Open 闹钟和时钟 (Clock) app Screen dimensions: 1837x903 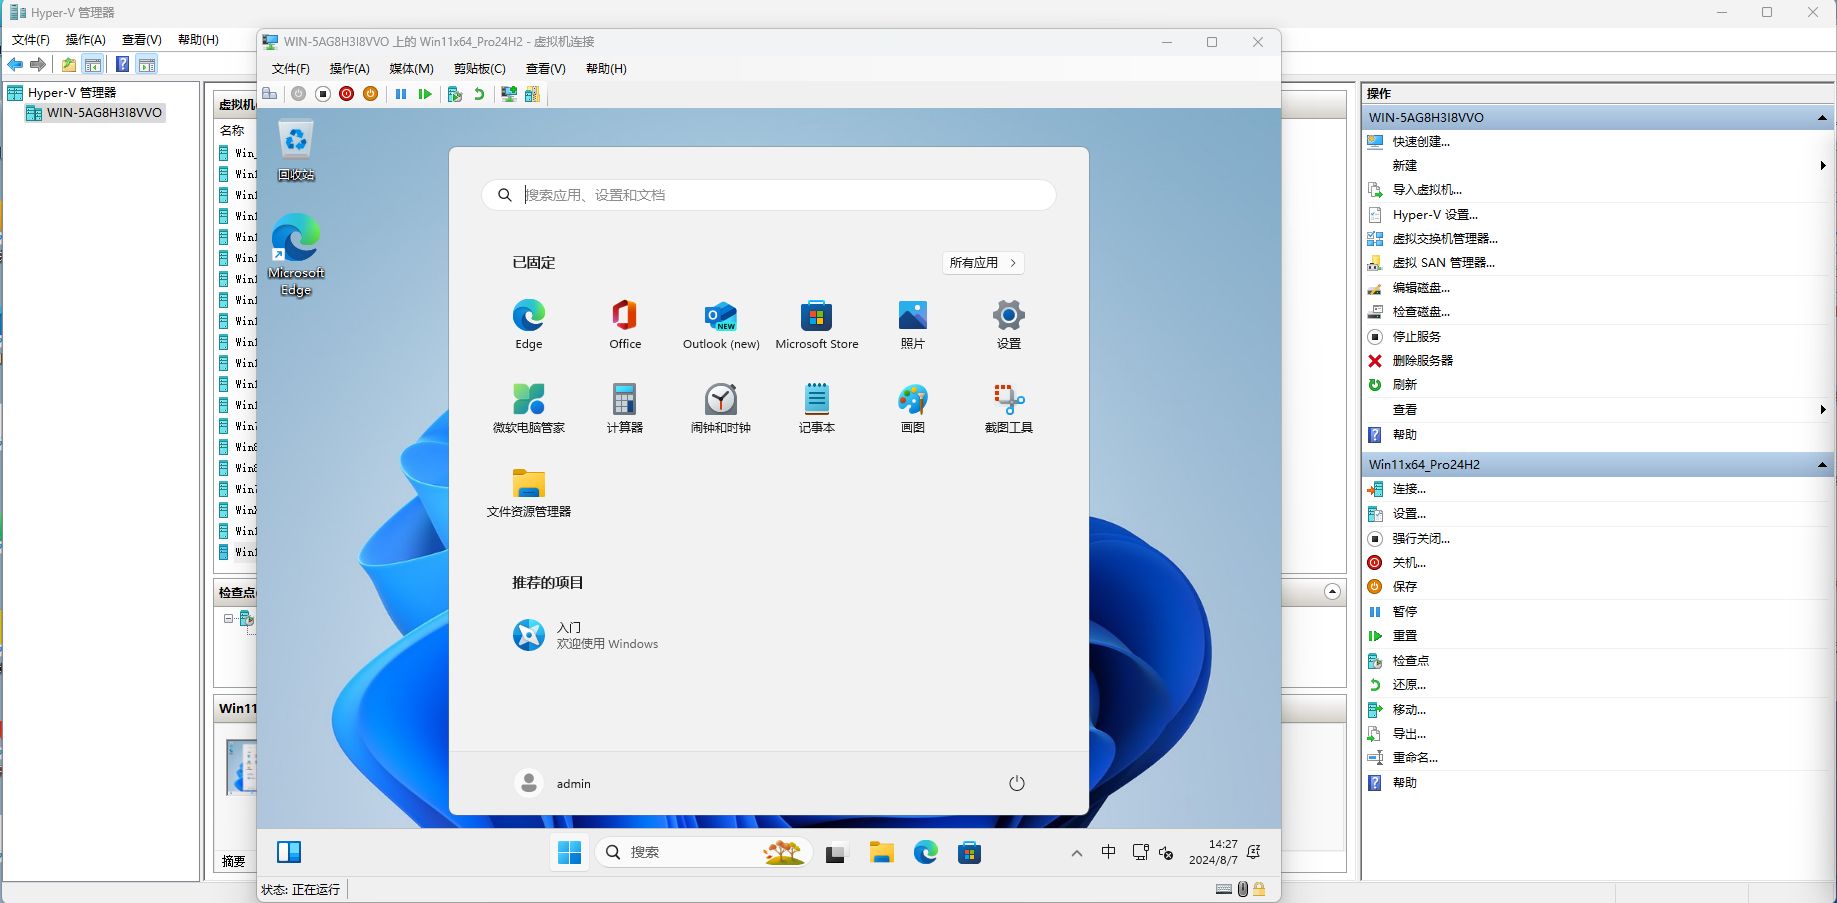(721, 408)
